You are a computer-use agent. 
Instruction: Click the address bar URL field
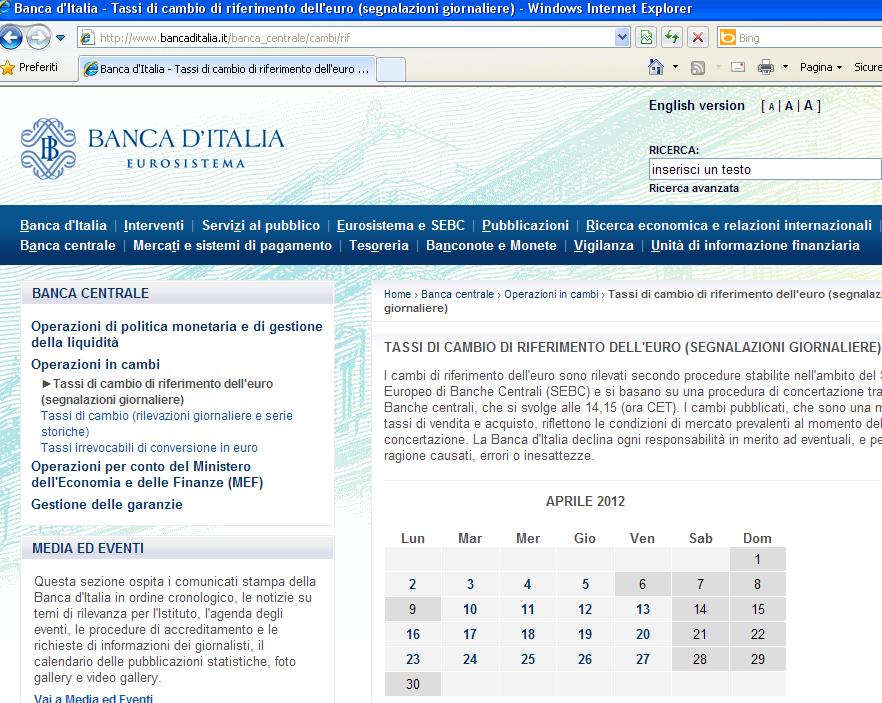tap(346, 38)
